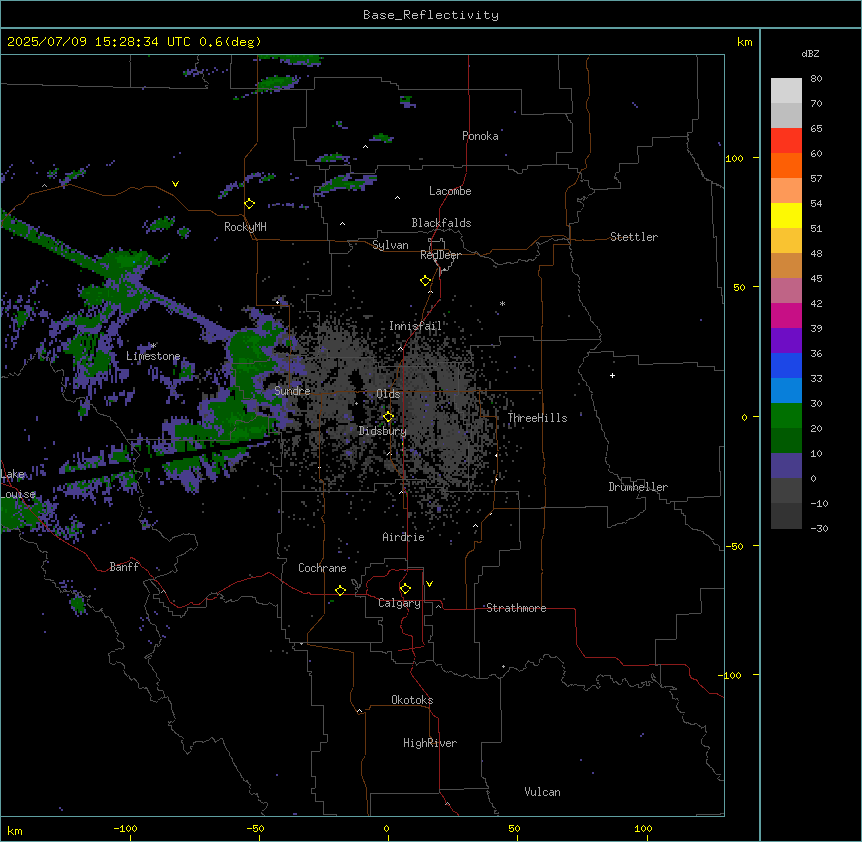
Task: Click the Louise map label at left edge
Action: pyautogui.click(x=18, y=494)
